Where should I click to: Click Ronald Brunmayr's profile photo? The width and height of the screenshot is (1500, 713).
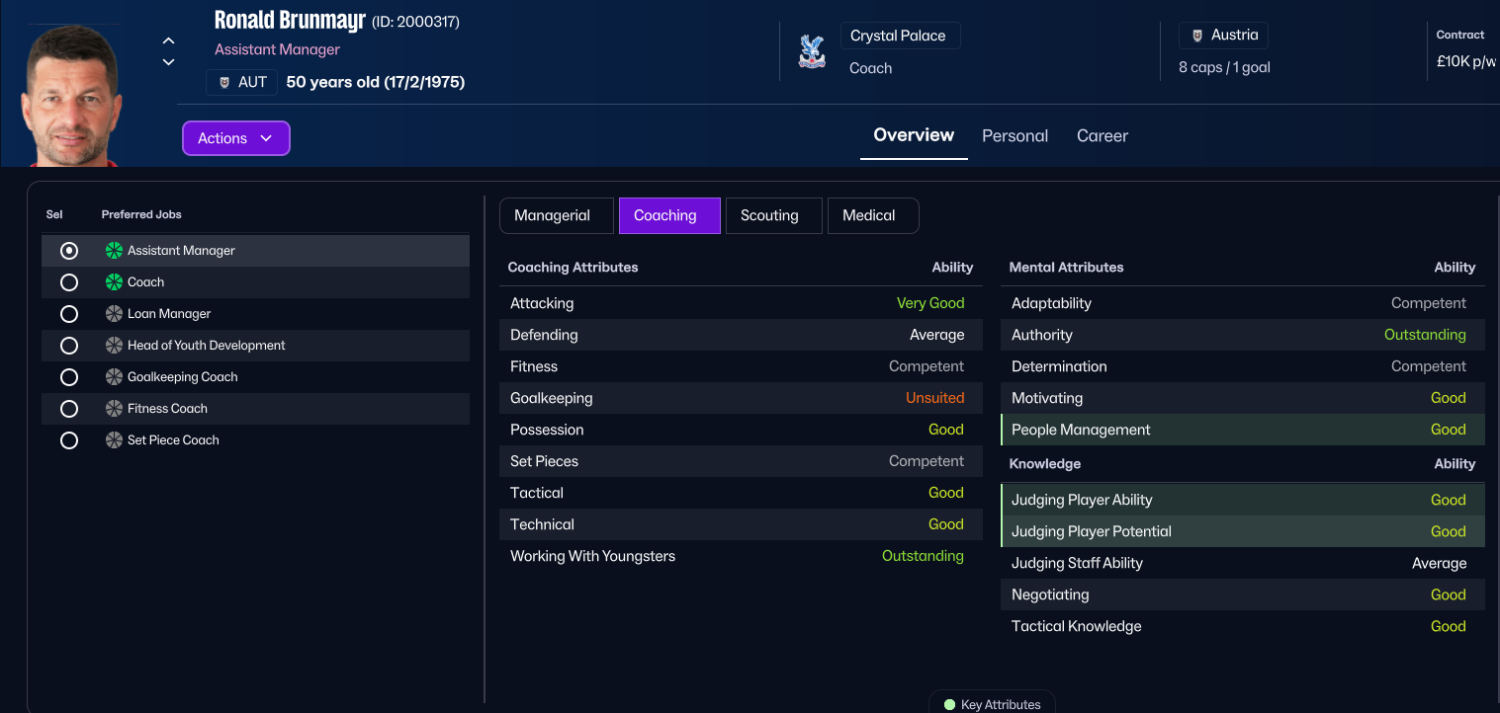tap(71, 96)
